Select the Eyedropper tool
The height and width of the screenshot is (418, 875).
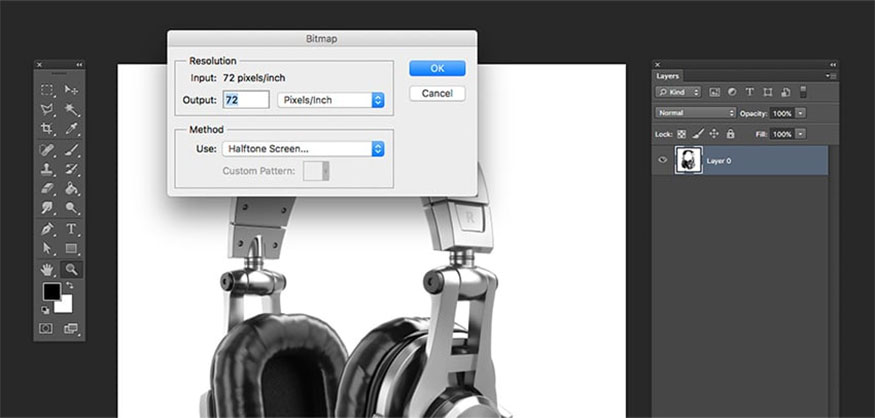click(71, 129)
